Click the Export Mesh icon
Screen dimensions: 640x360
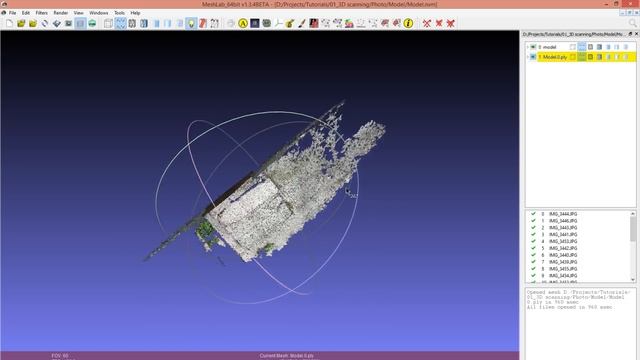57,24
